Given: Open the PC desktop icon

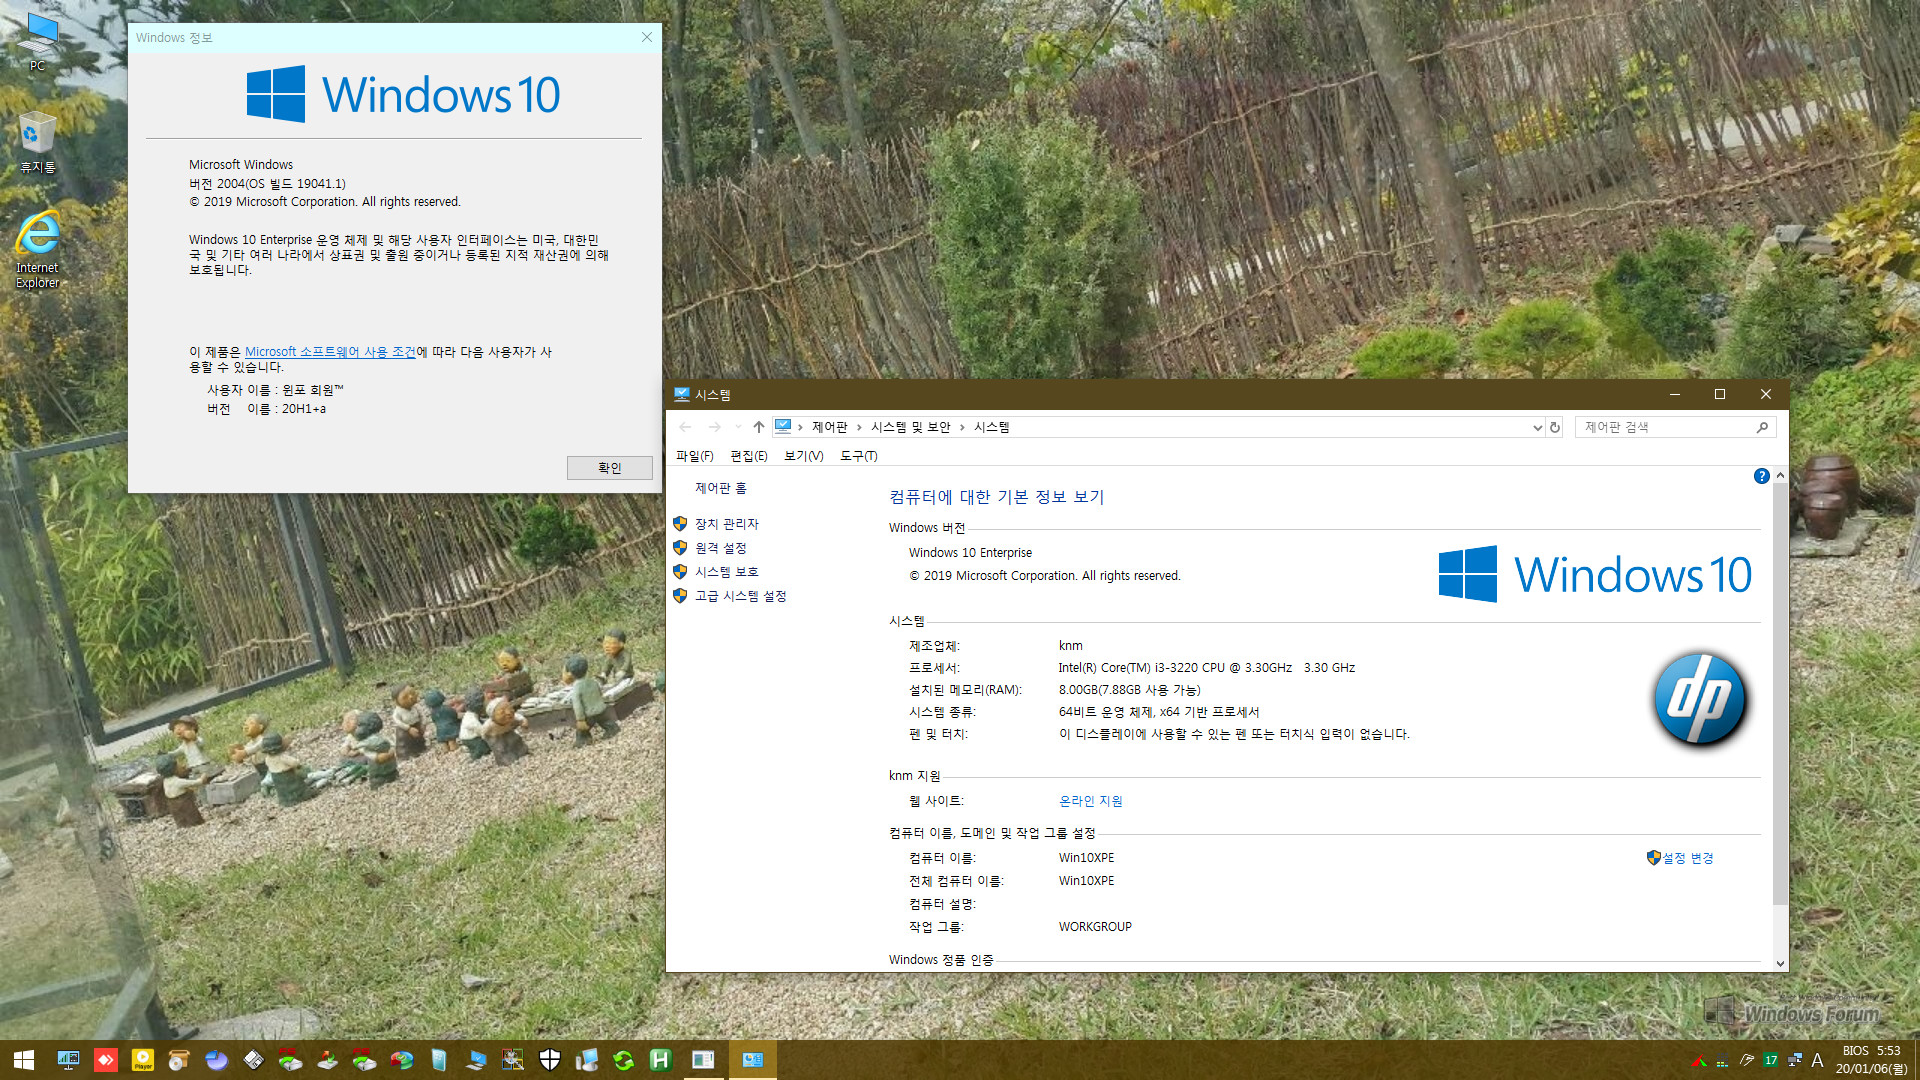Looking at the screenshot, I should 38,42.
